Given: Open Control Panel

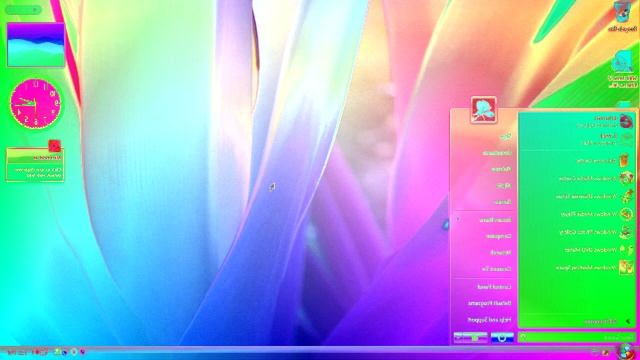Looking at the screenshot, I should click(x=494, y=287).
